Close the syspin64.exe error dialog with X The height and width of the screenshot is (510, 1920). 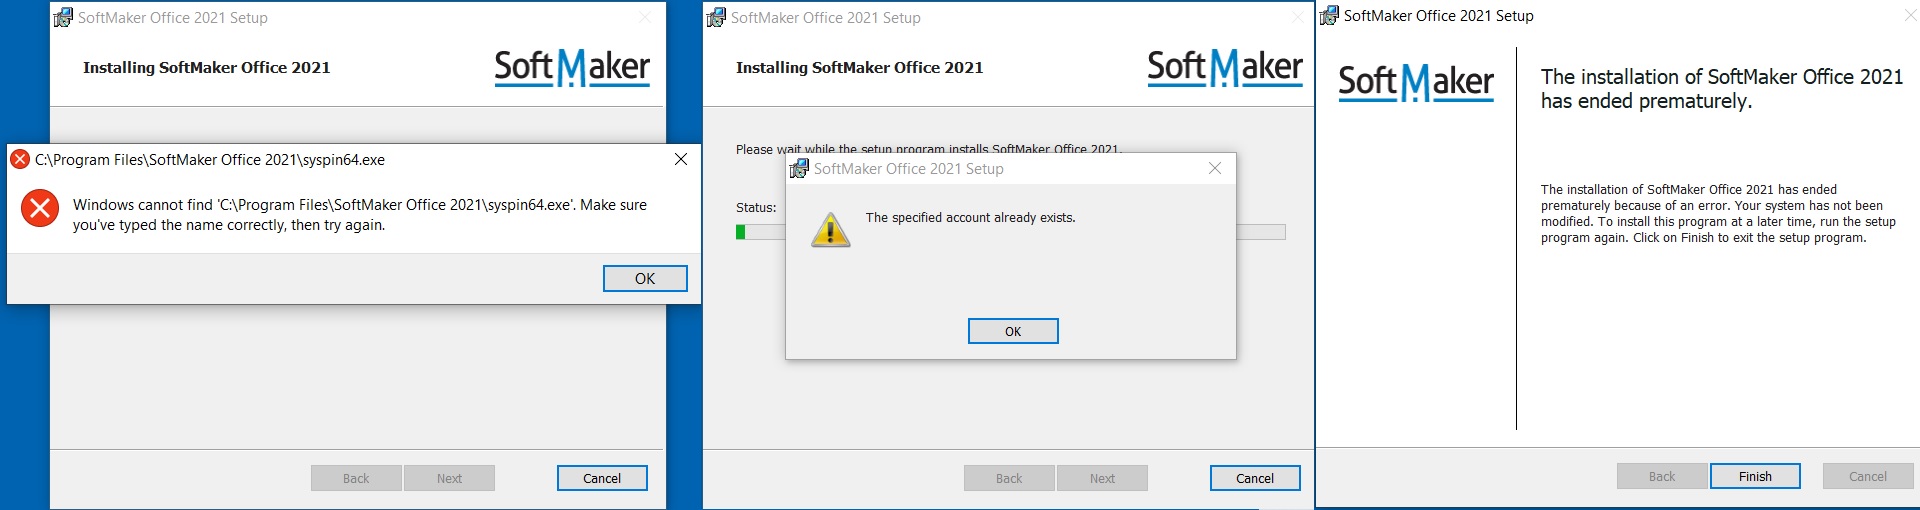(681, 159)
